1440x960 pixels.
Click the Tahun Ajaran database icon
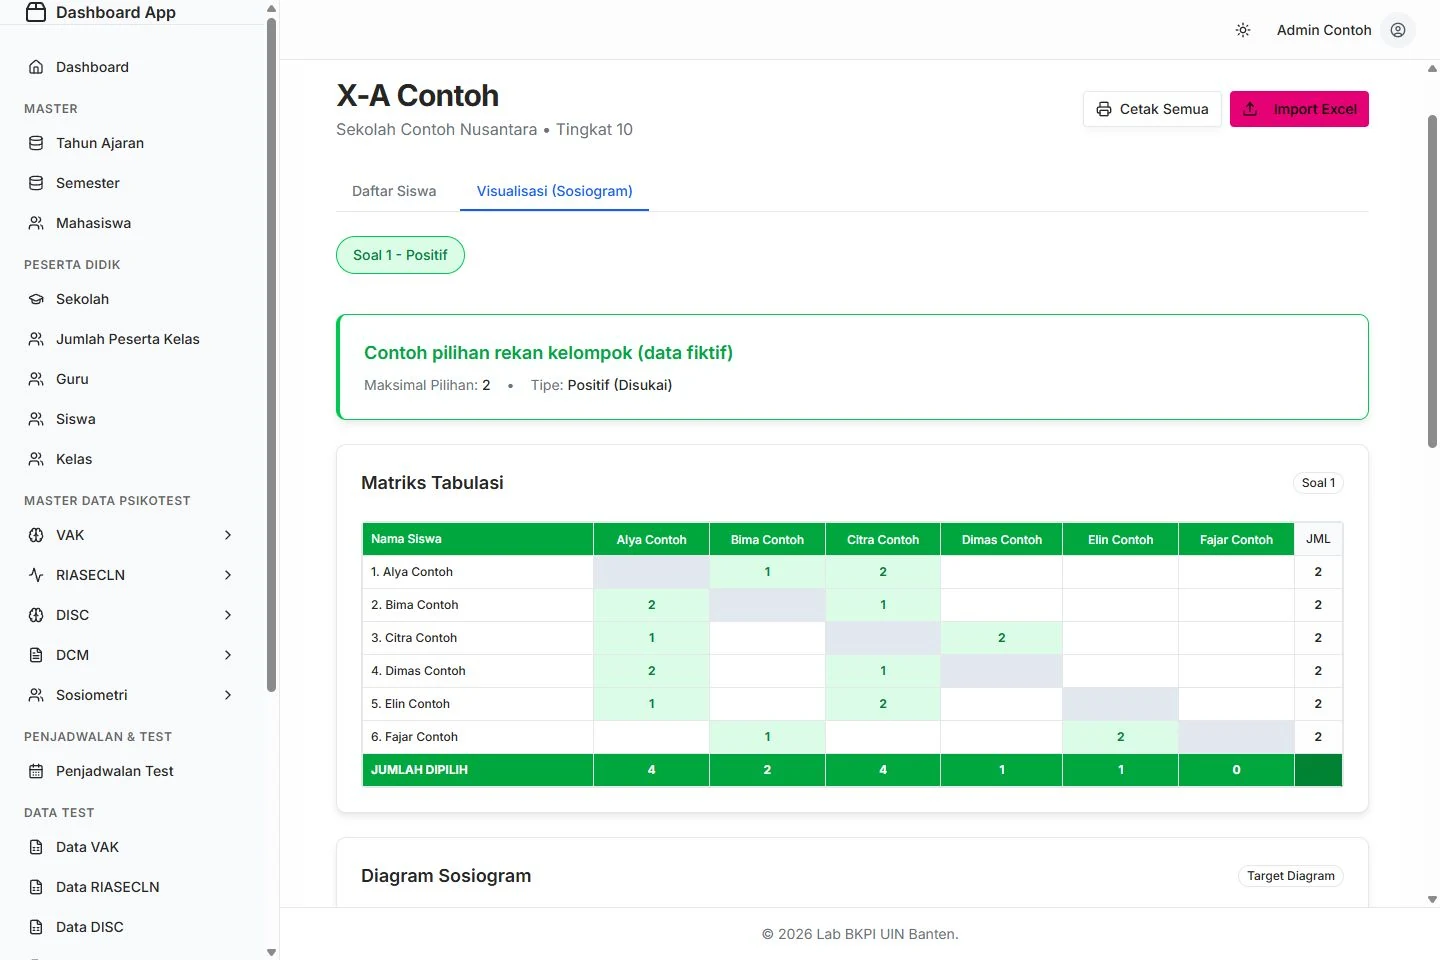pos(36,143)
